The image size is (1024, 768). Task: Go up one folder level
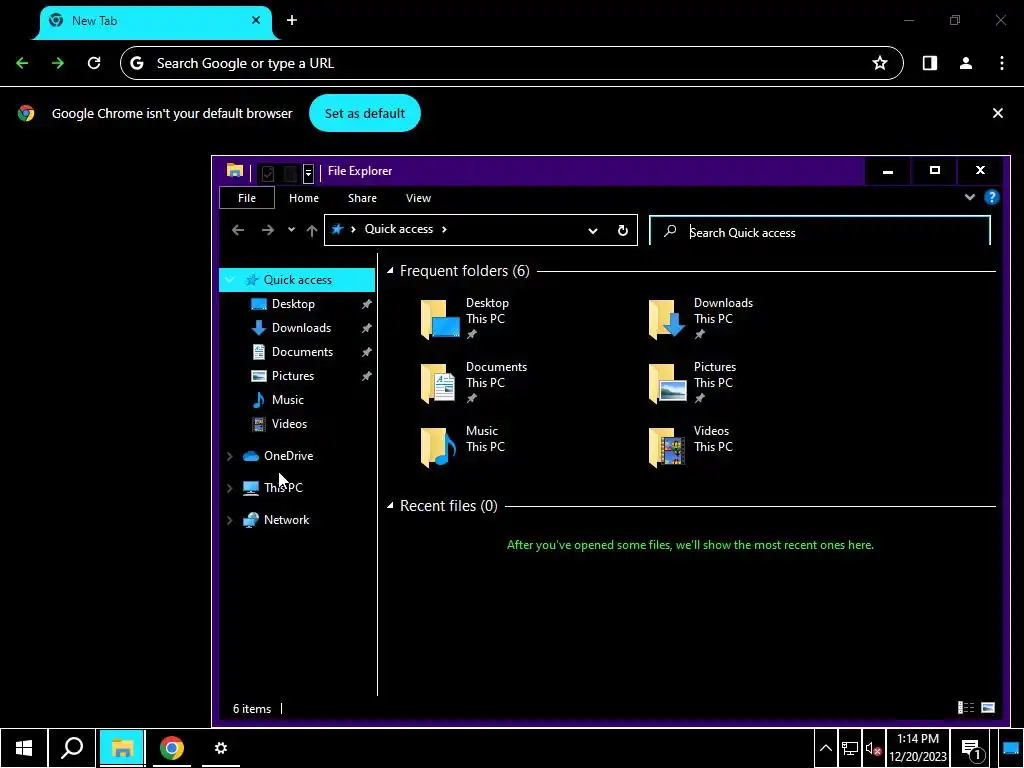click(312, 230)
